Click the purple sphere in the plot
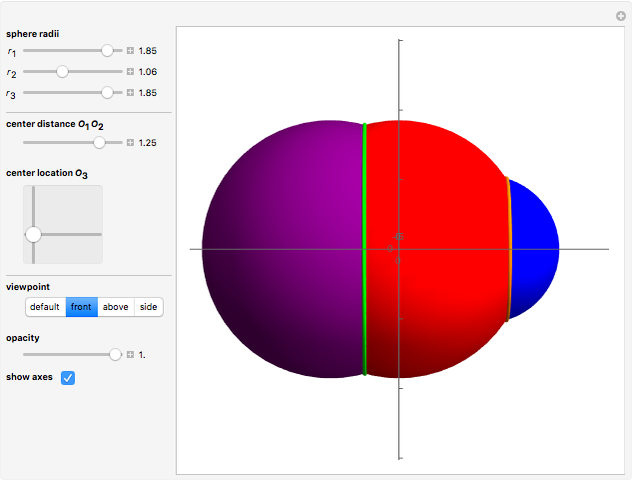The height and width of the screenshot is (482, 632). pyautogui.click(x=280, y=250)
